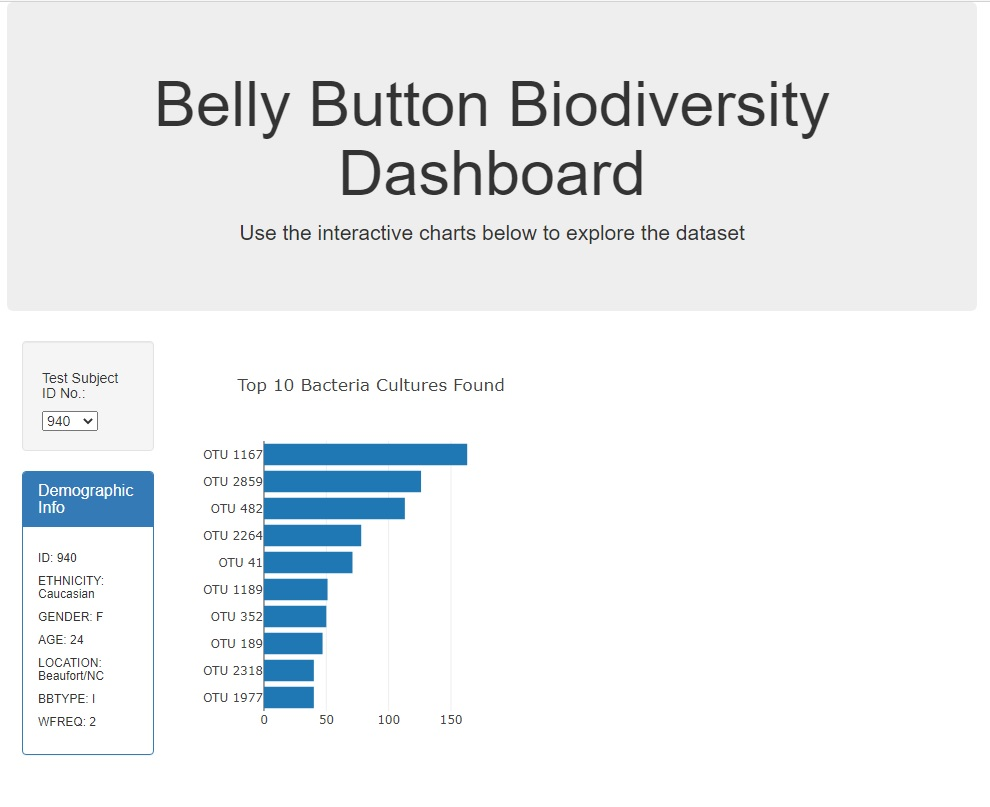Click the OTU 482 bar
Image resolution: width=990 pixels, height=807 pixels.
[x=333, y=508]
